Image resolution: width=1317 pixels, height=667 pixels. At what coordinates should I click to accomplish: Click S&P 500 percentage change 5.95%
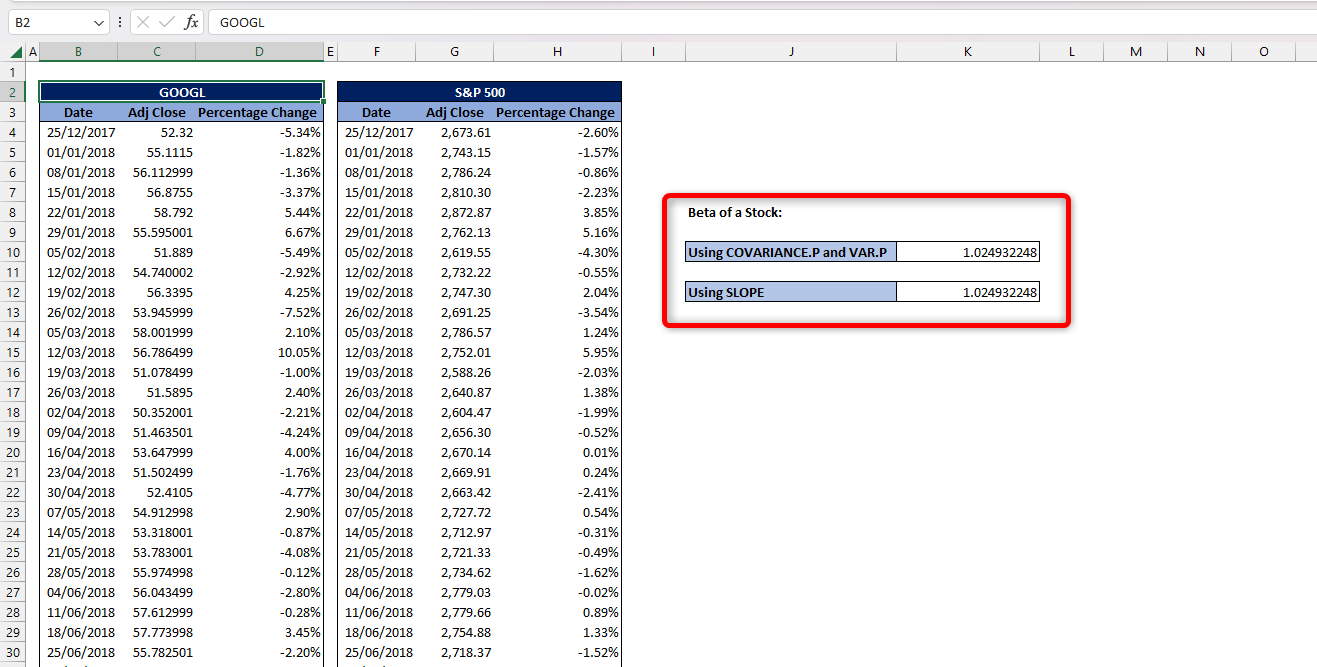coord(557,352)
